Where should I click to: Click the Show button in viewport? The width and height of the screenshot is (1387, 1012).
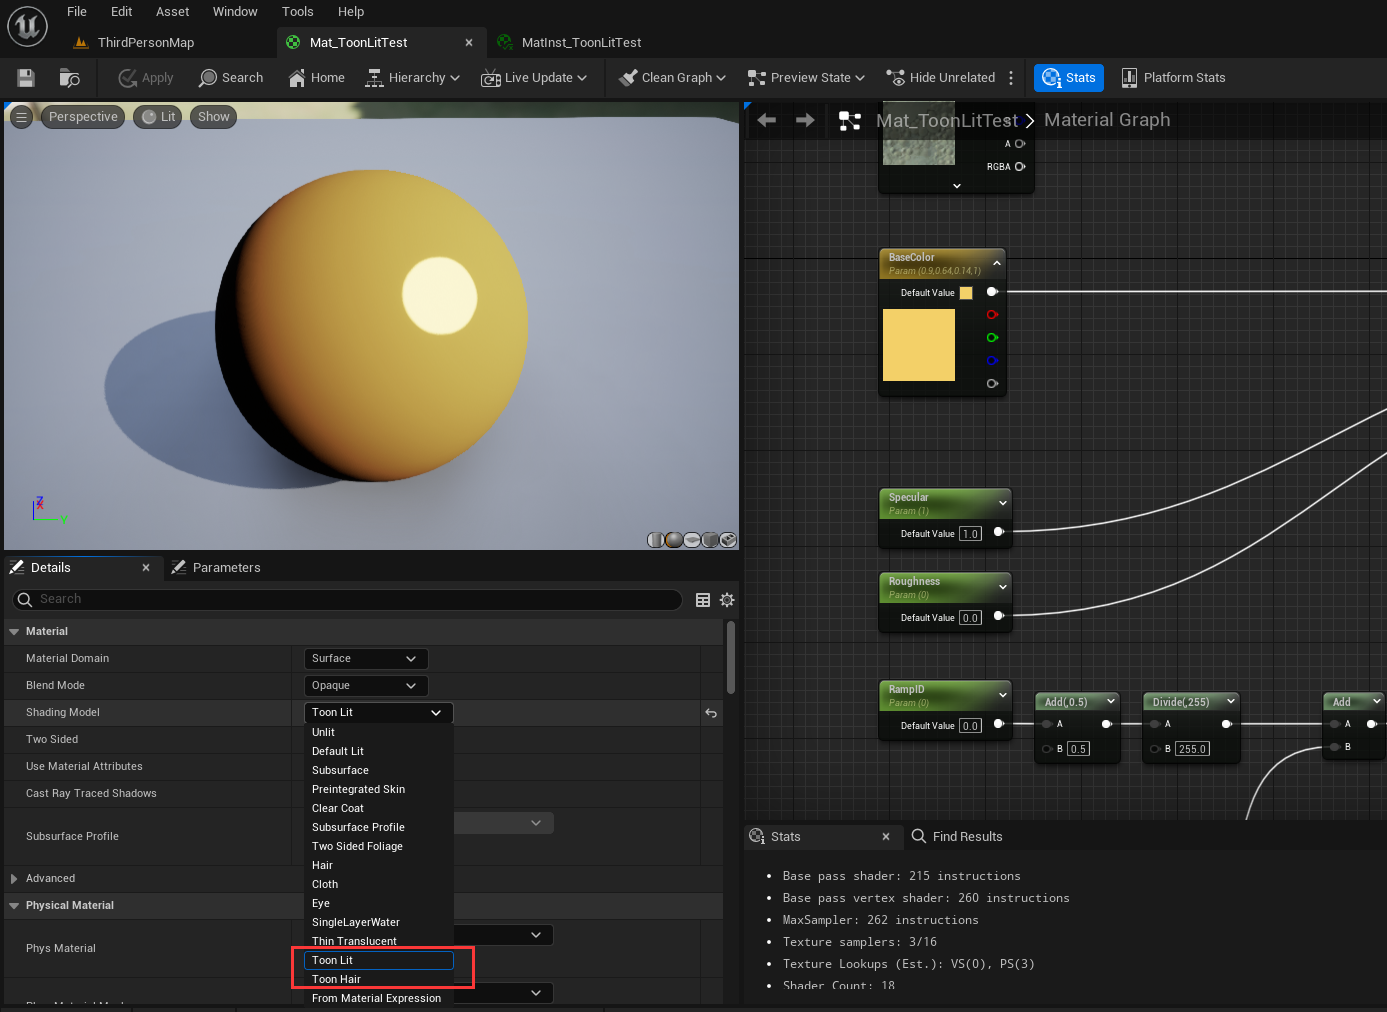213,116
